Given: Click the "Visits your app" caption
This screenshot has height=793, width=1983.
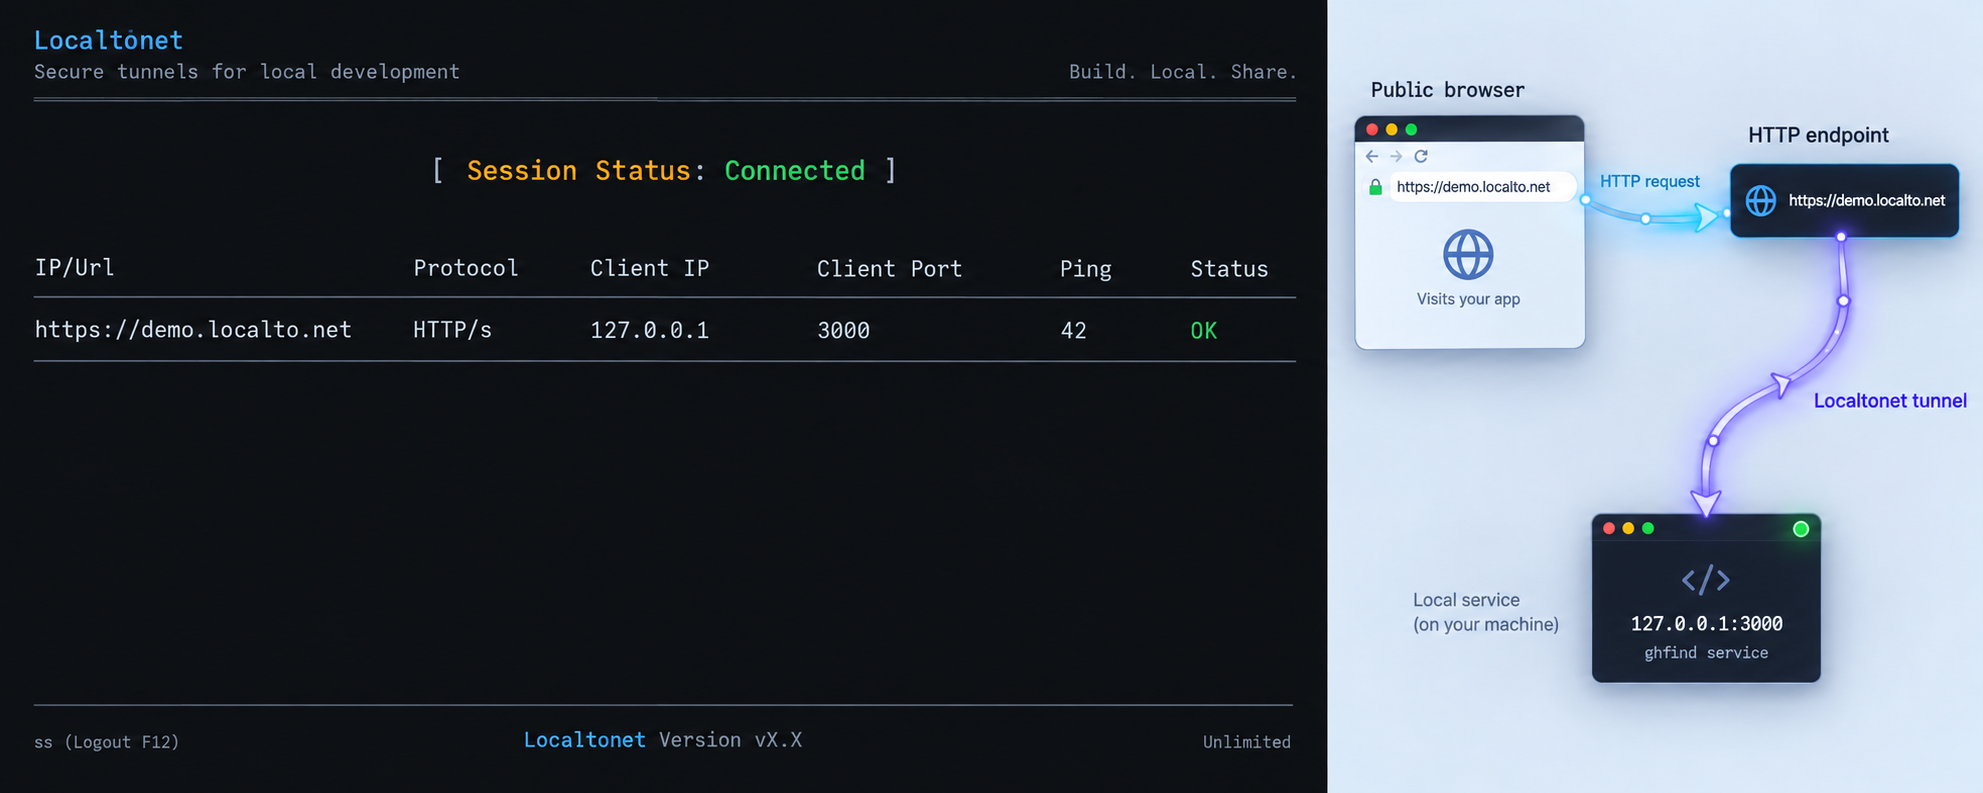Looking at the screenshot, I should 1468,299.
